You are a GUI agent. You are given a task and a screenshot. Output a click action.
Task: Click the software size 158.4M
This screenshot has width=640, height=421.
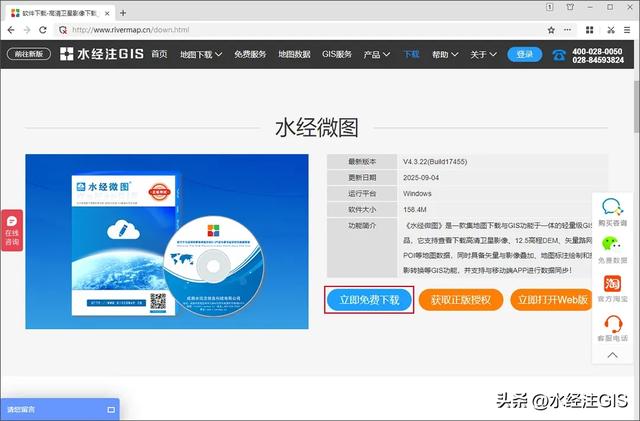click(x=415, y=209)
